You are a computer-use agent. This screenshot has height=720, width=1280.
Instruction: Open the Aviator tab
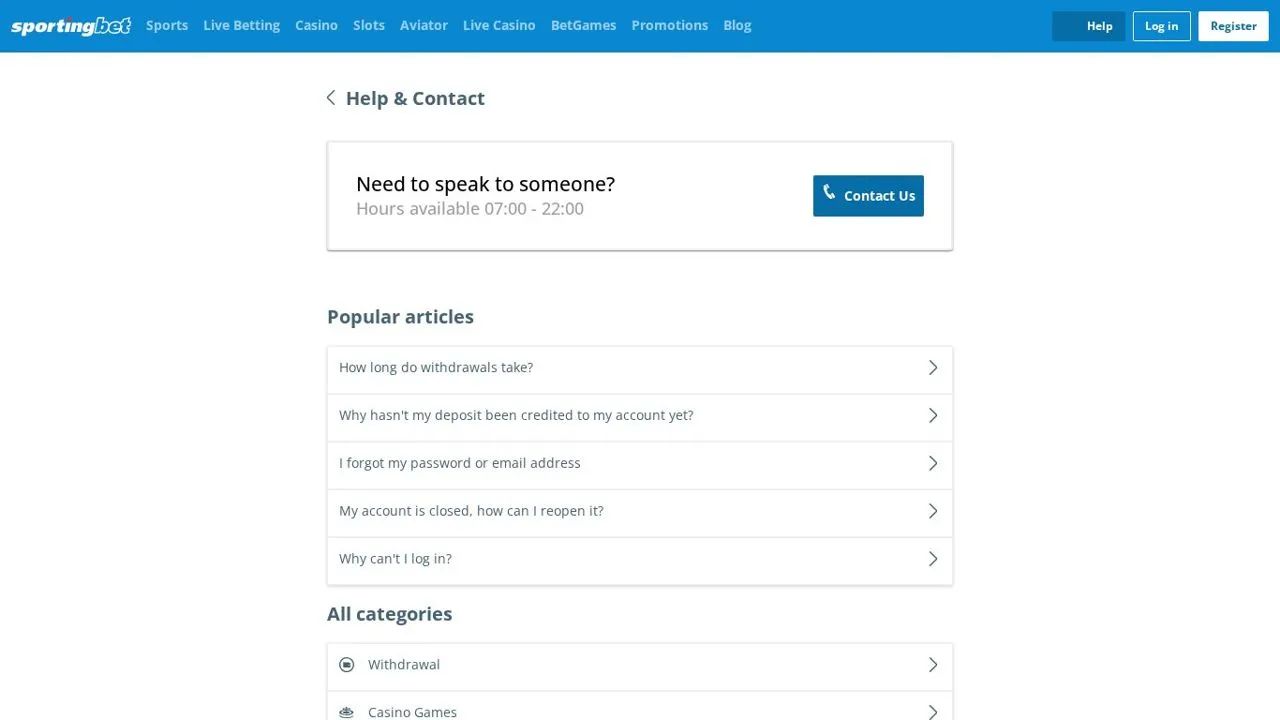click(x=424, y=25)
